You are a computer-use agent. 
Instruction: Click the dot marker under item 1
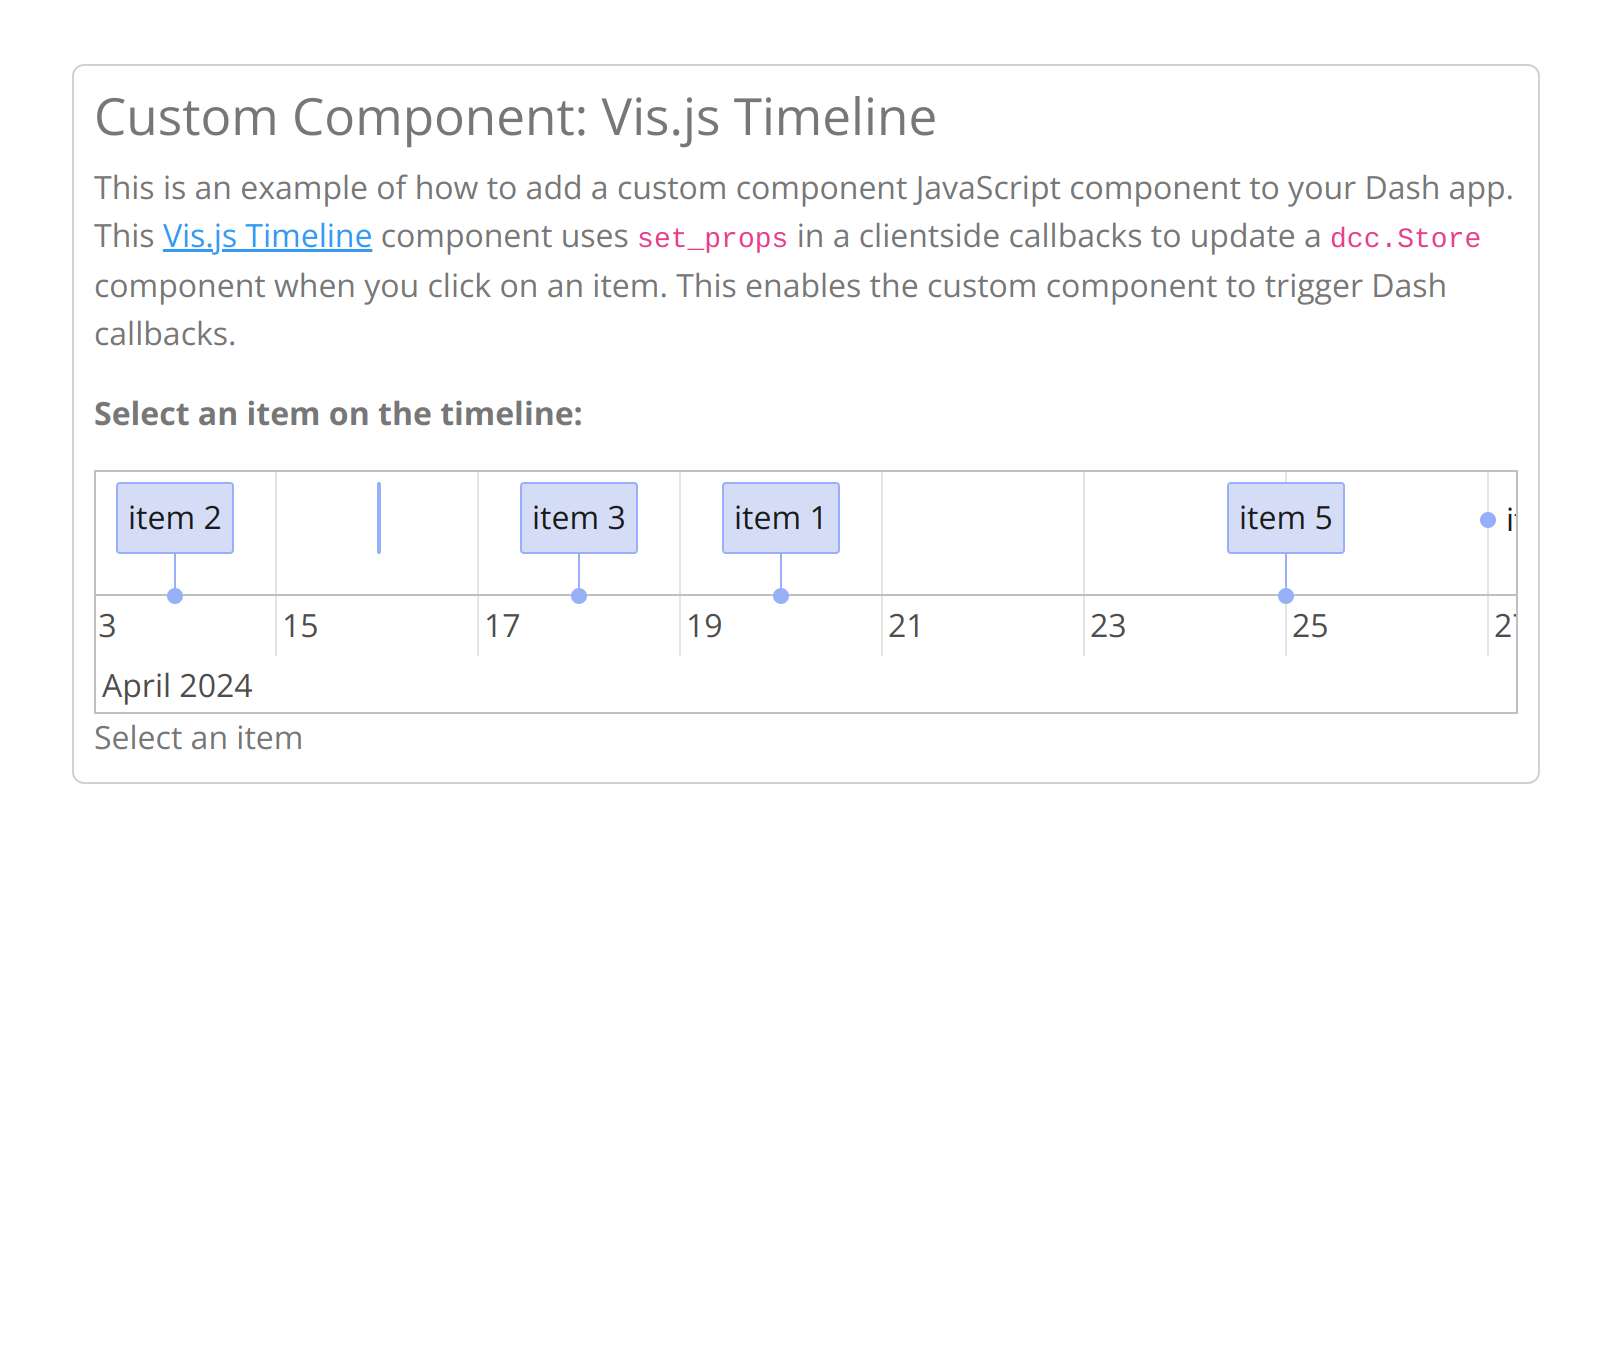(x=781, y=596)
